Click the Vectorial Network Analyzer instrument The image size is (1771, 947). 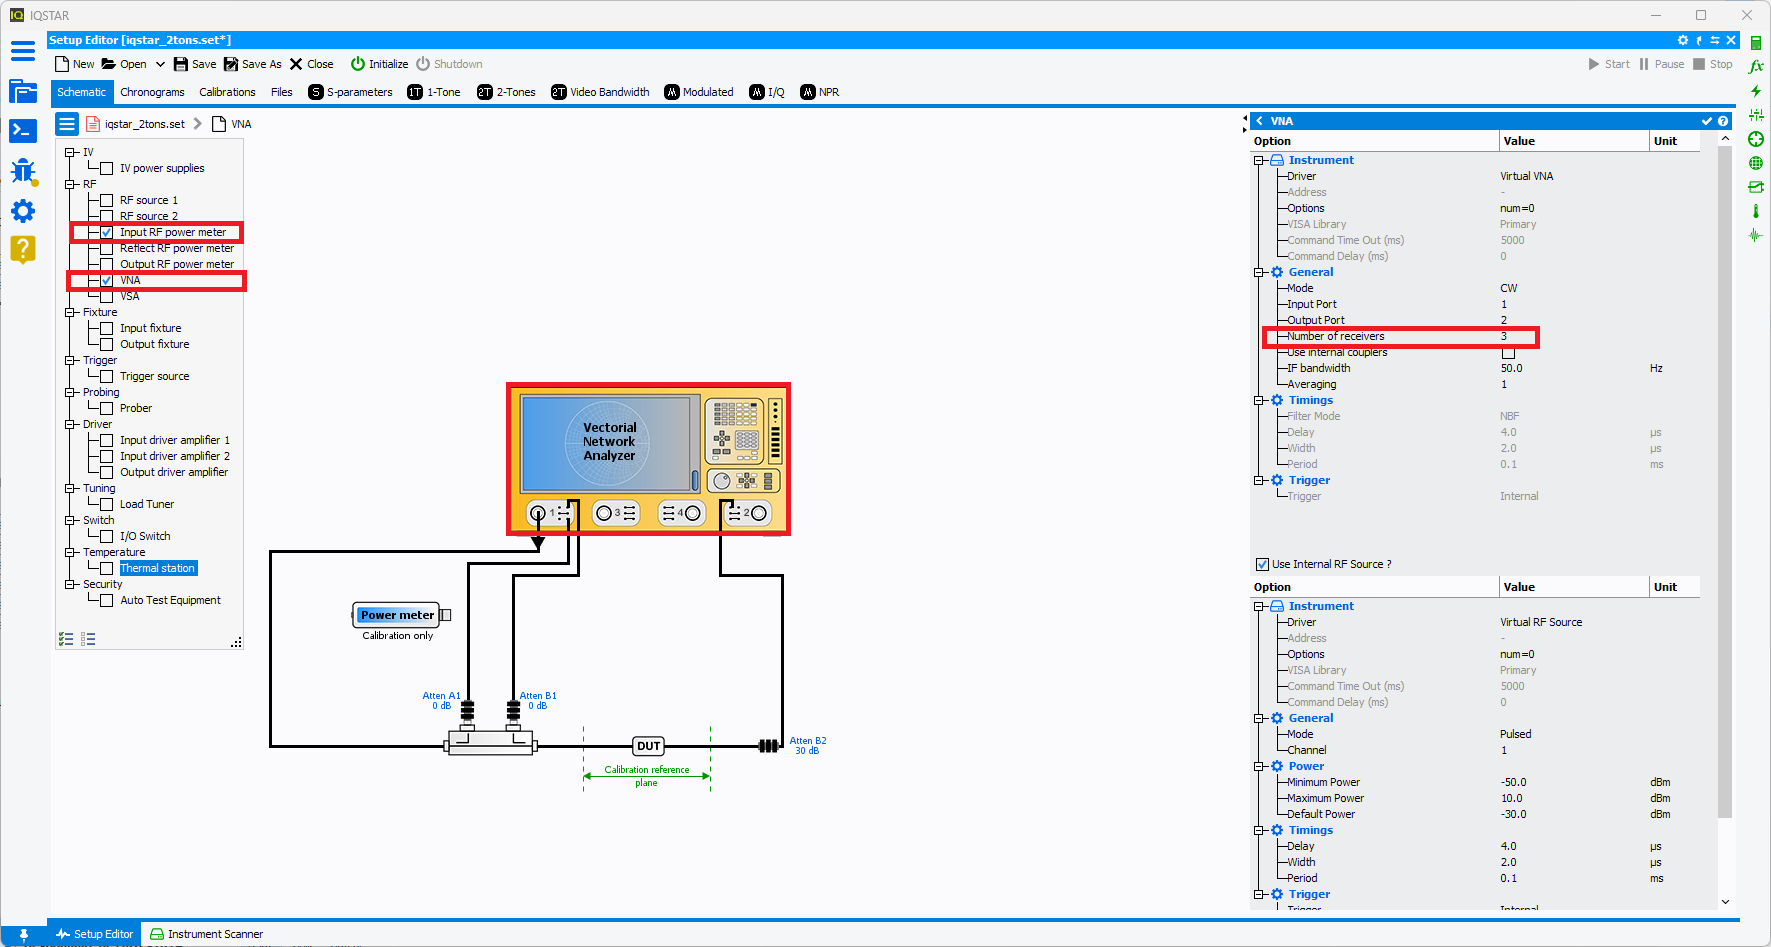pyautogui.click(x=648, y=459)
